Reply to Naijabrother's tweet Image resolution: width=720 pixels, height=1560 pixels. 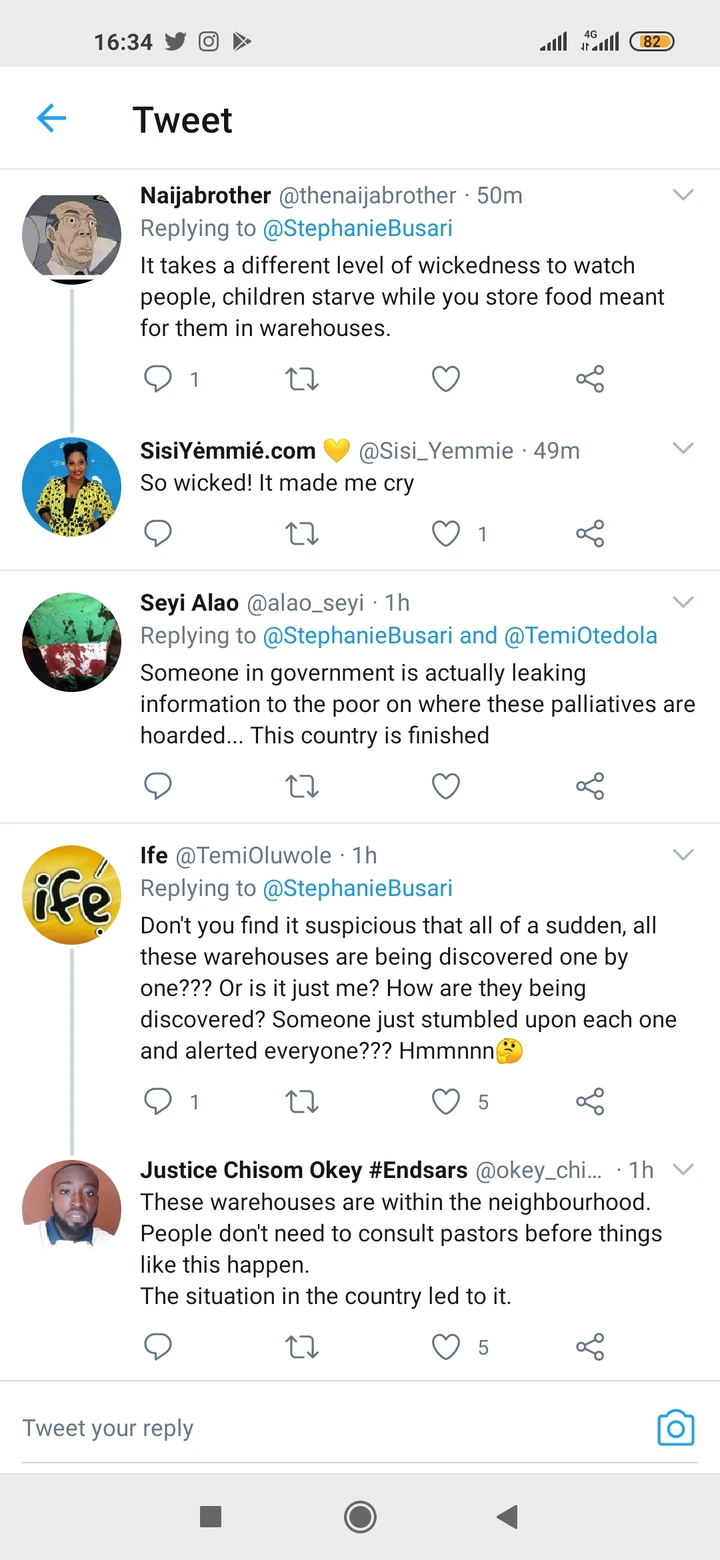[158, 379]
